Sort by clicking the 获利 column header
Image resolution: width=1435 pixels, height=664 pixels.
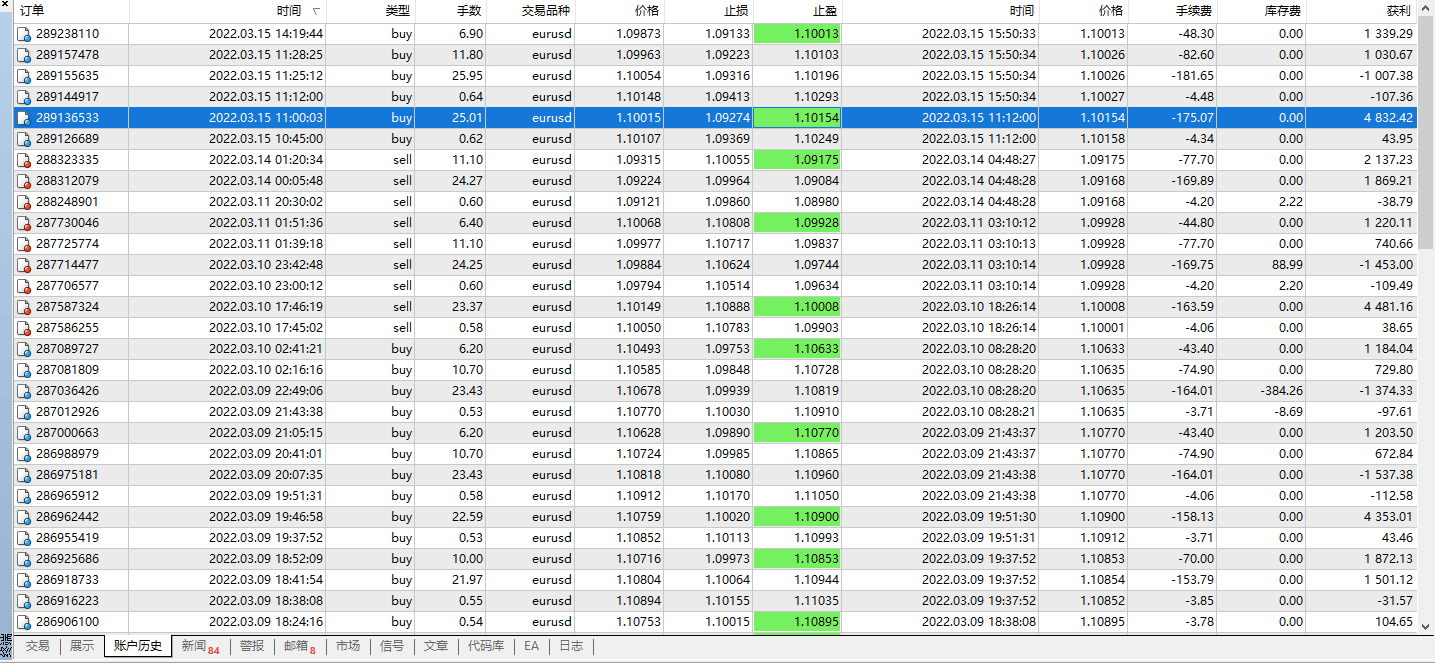point(1400,11)
